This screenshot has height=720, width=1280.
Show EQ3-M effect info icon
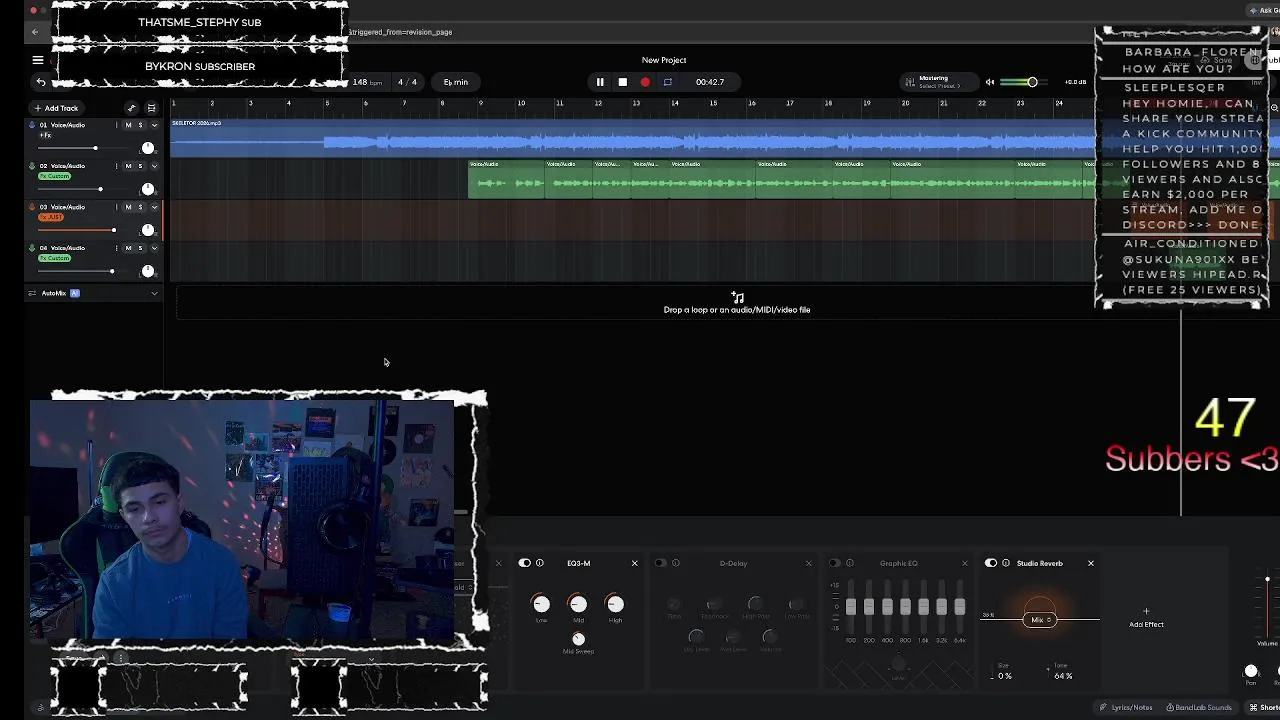[540, 563]
